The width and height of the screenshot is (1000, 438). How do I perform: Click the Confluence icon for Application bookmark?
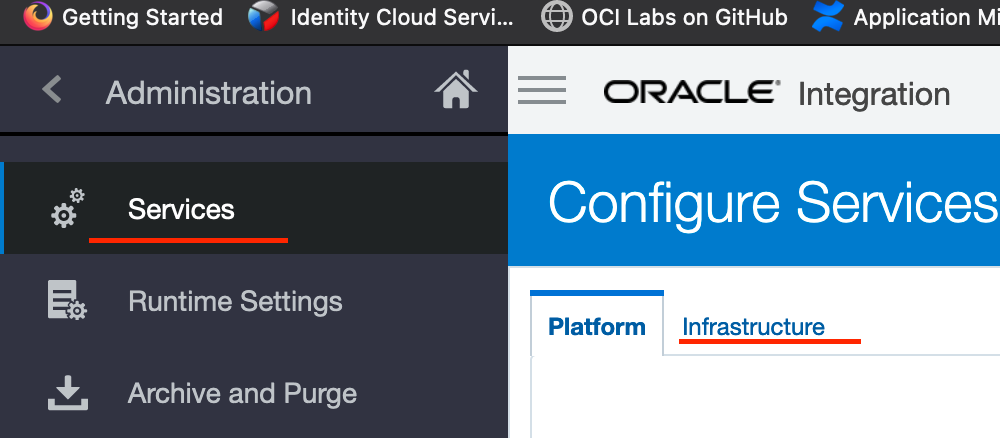click(x=828, y=16)
